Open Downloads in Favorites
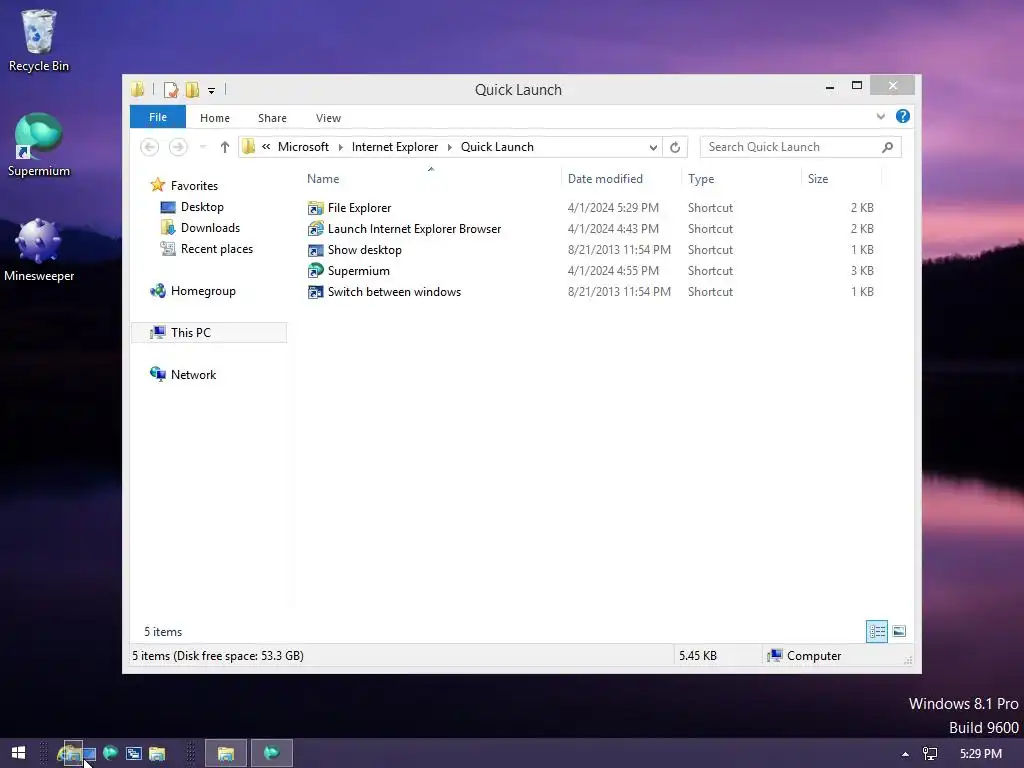Screen dimensions: 1024x768 (200, 228)
